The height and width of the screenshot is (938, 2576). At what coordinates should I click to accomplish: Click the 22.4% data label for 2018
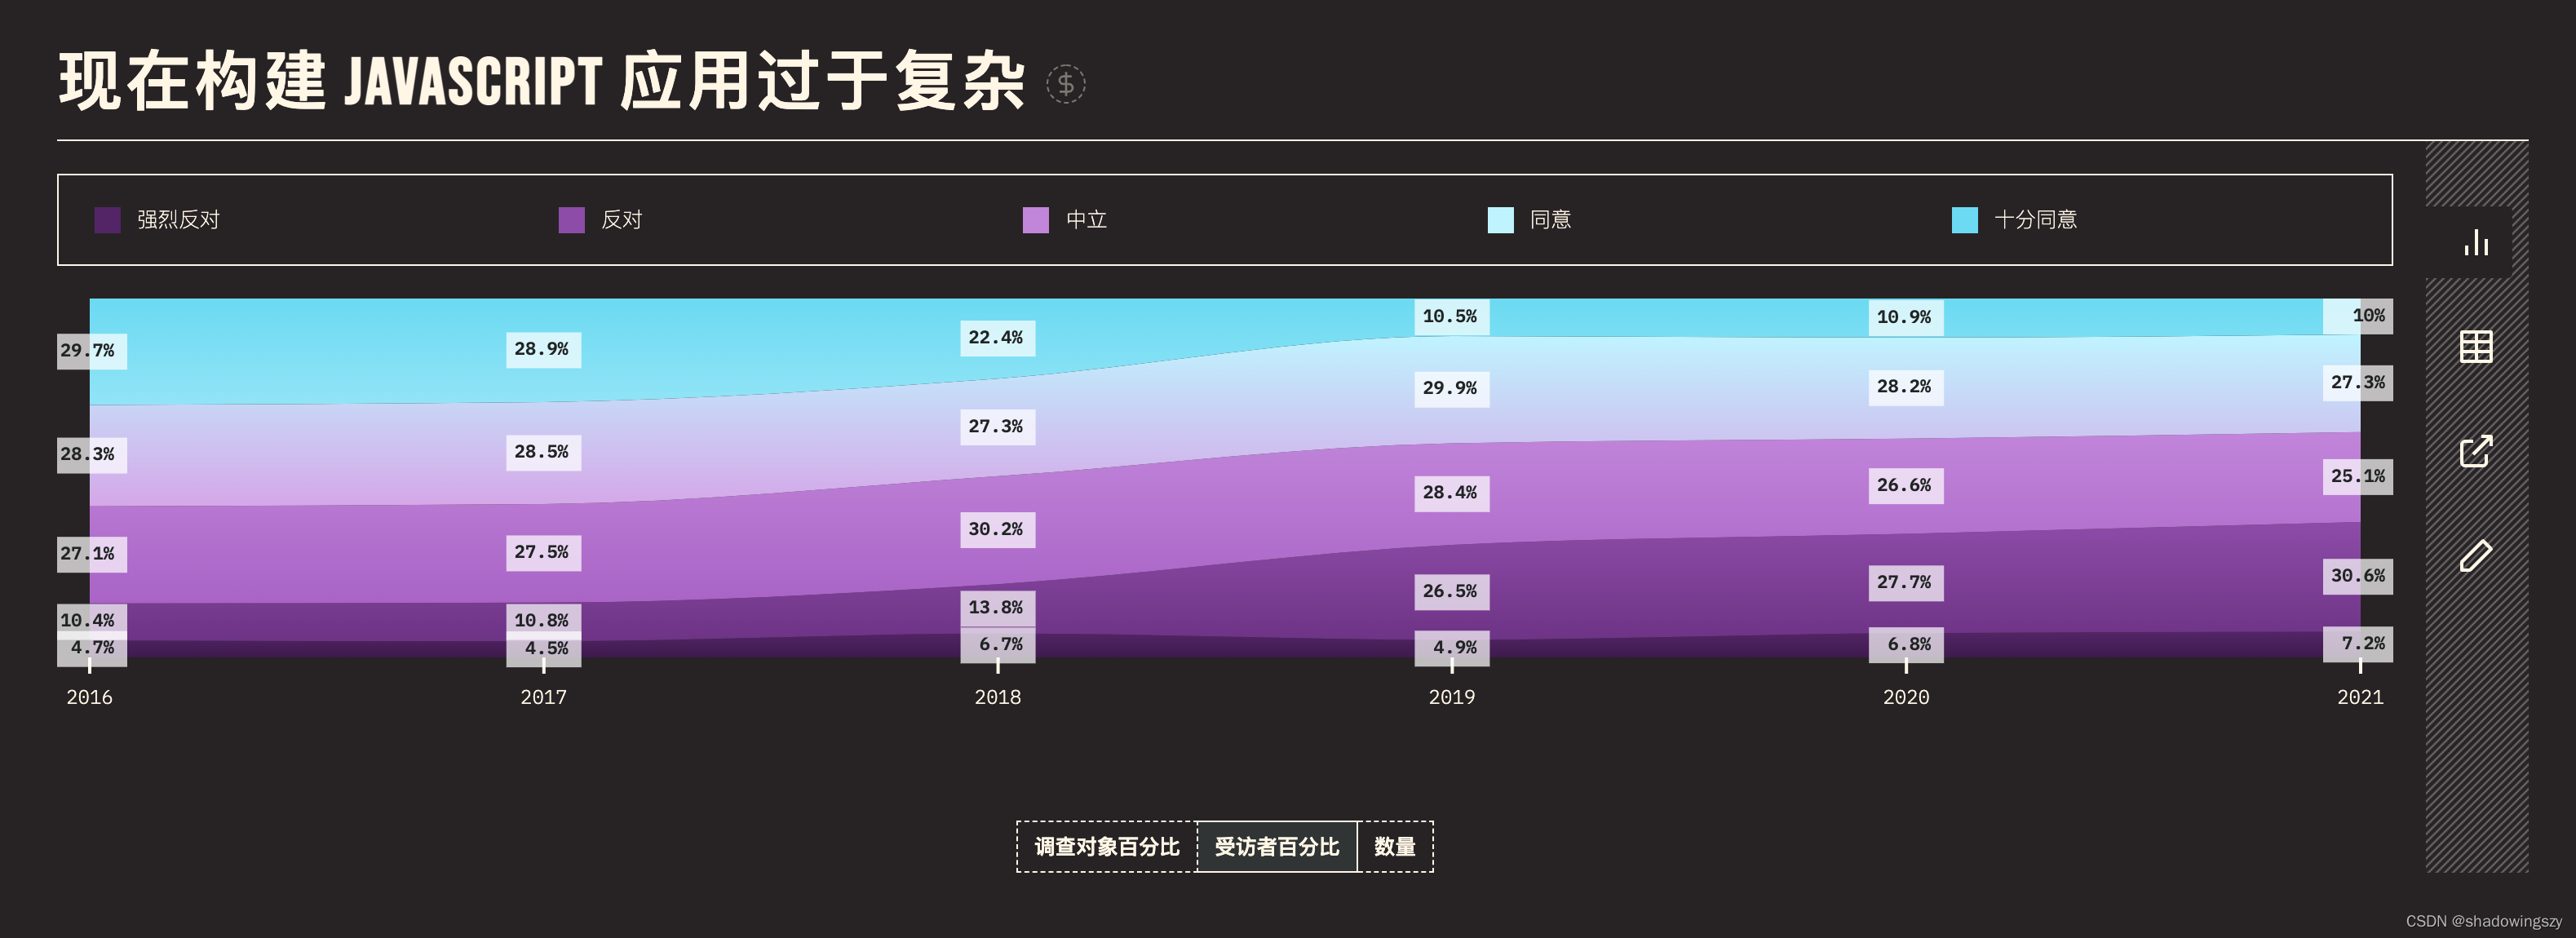pos(997,338)
